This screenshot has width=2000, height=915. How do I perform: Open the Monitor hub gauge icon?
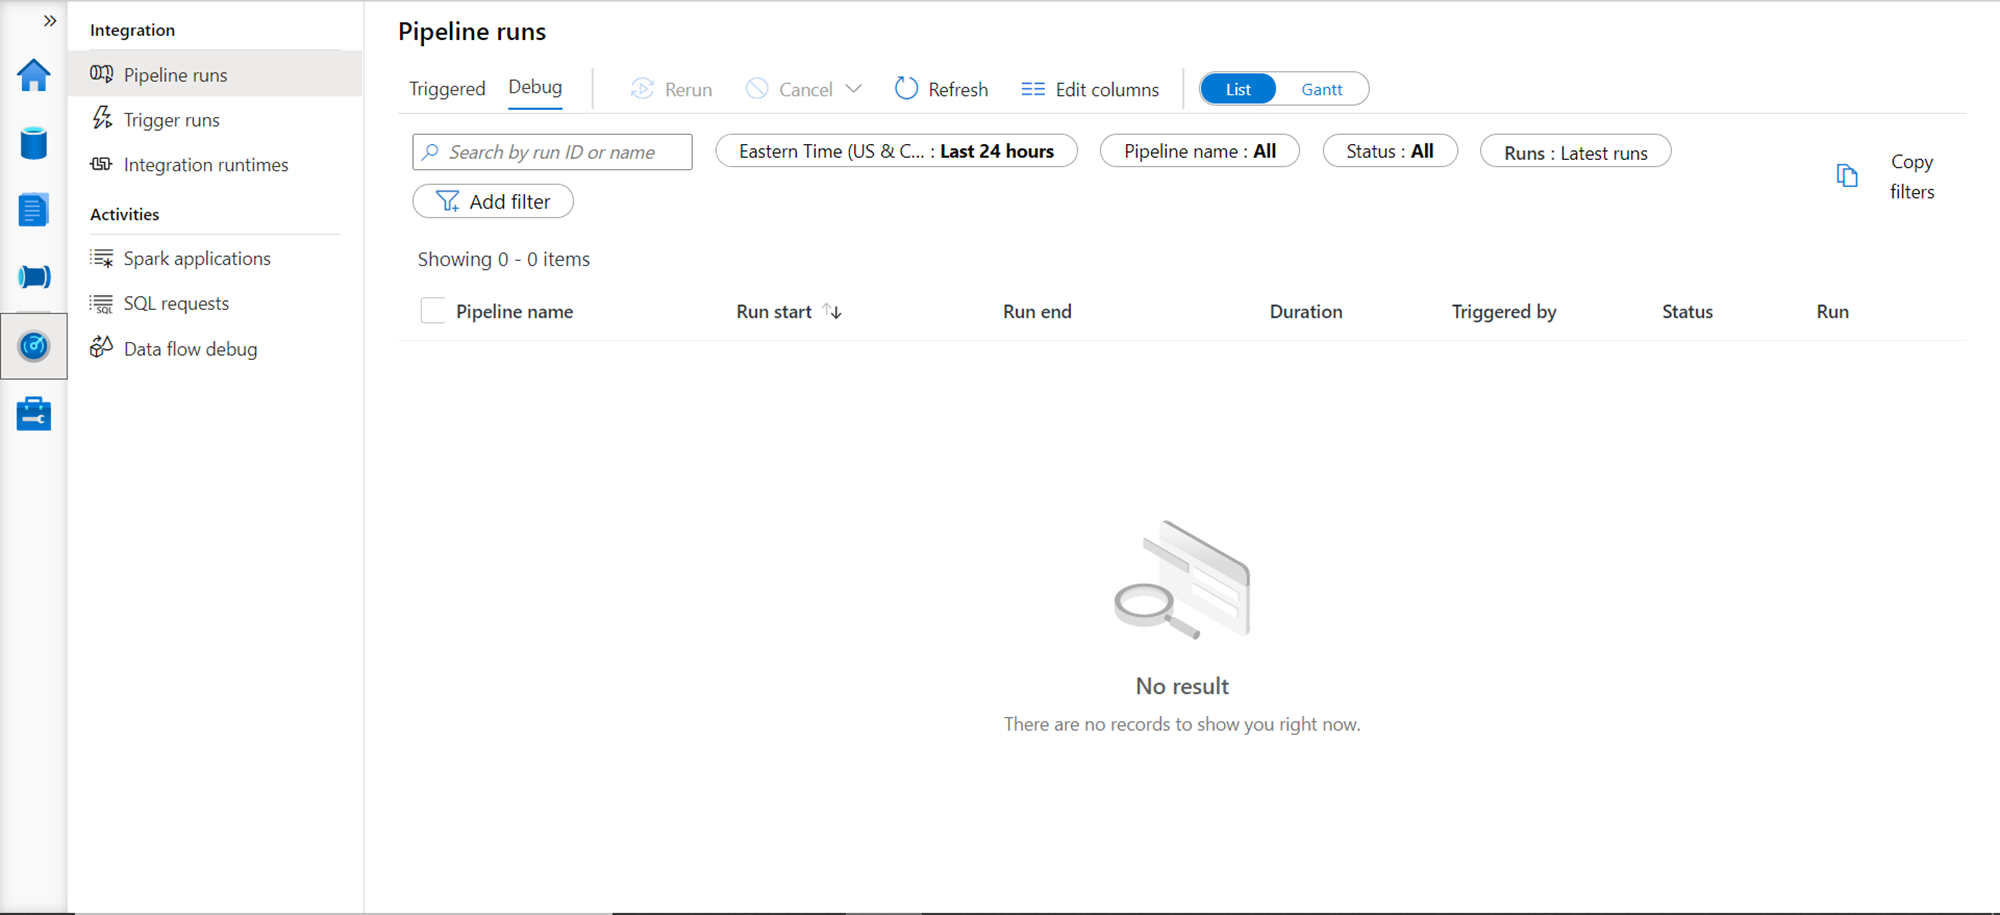pyautogui.click(x=34, y=346)
